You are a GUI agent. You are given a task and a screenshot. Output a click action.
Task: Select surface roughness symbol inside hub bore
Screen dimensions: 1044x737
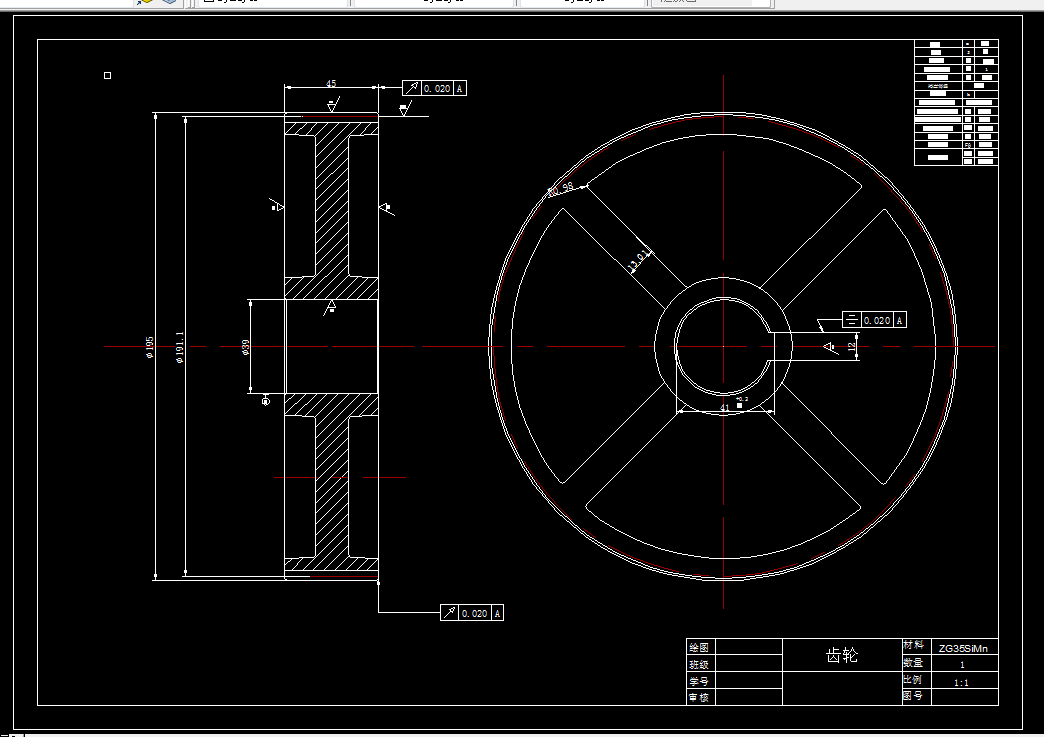tap(330, 307)
